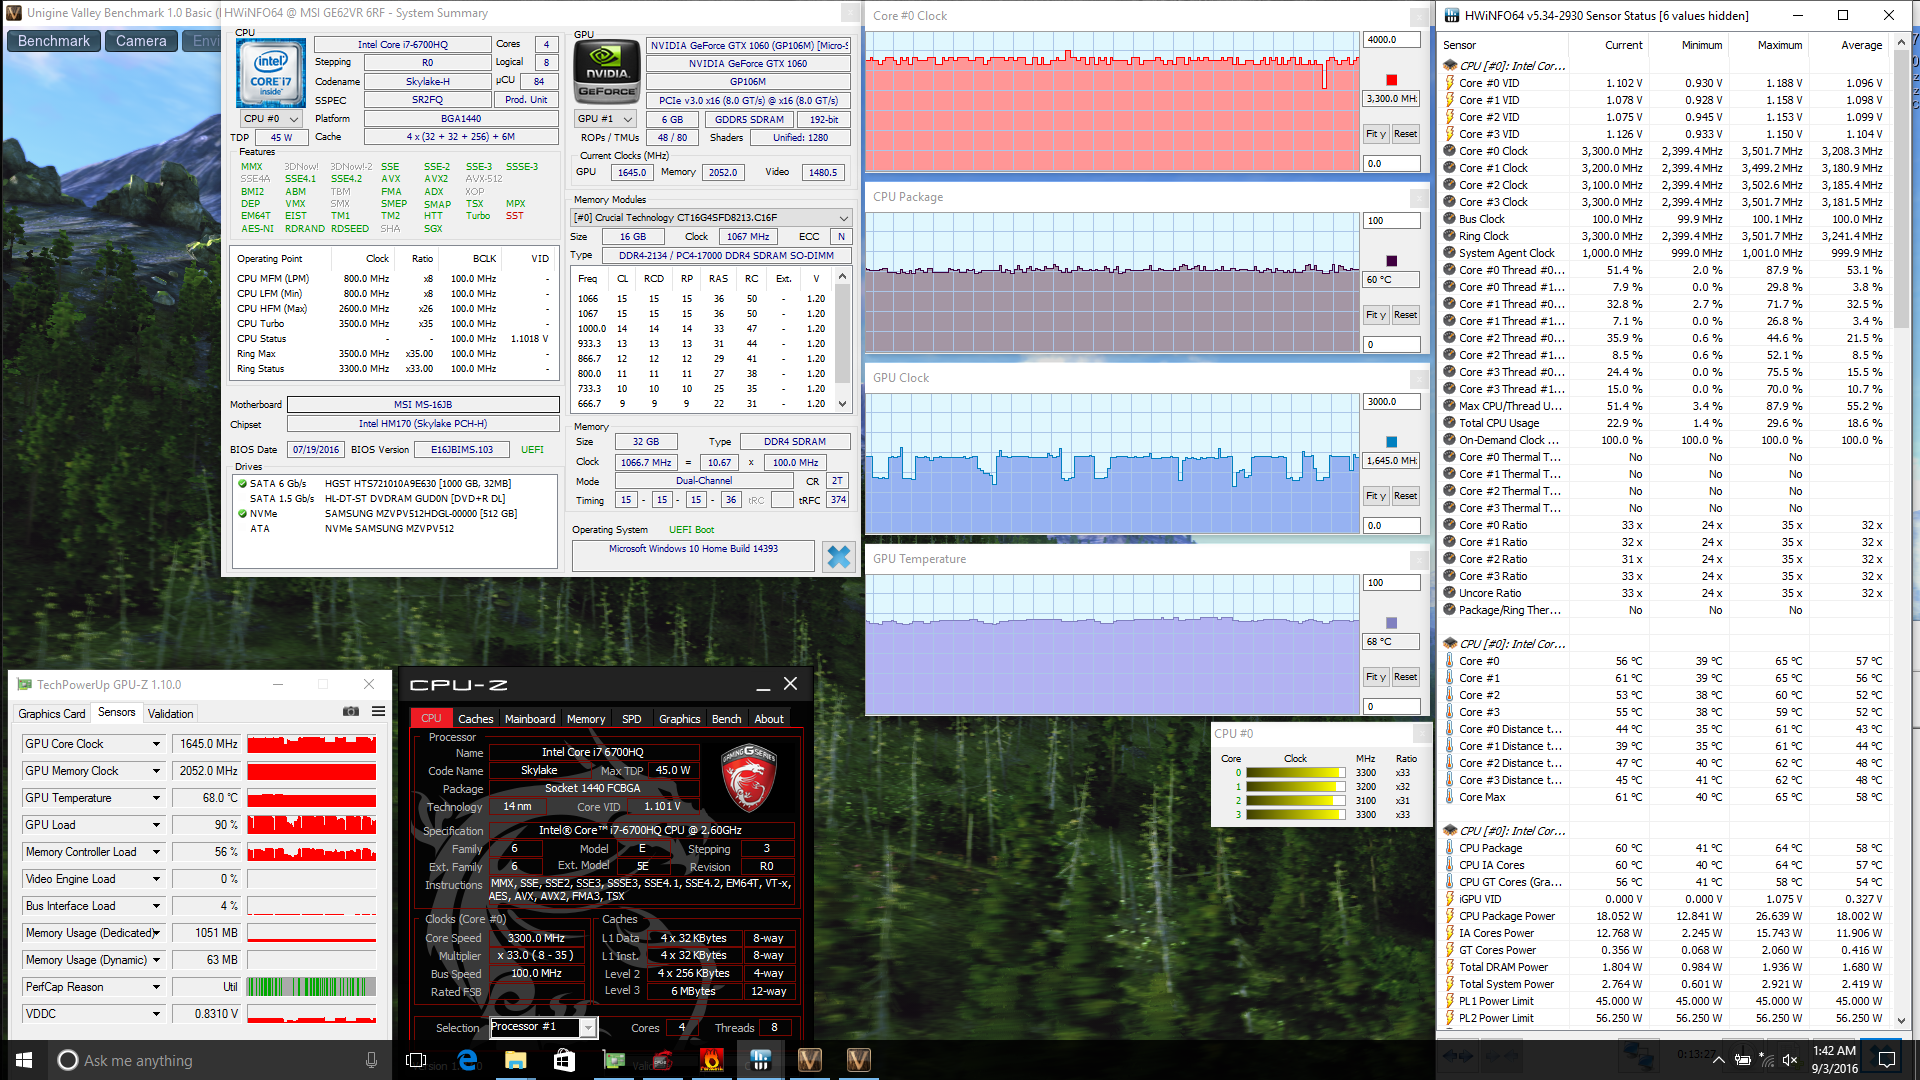Unmute the system tray volume icon

(1790, 1061)
